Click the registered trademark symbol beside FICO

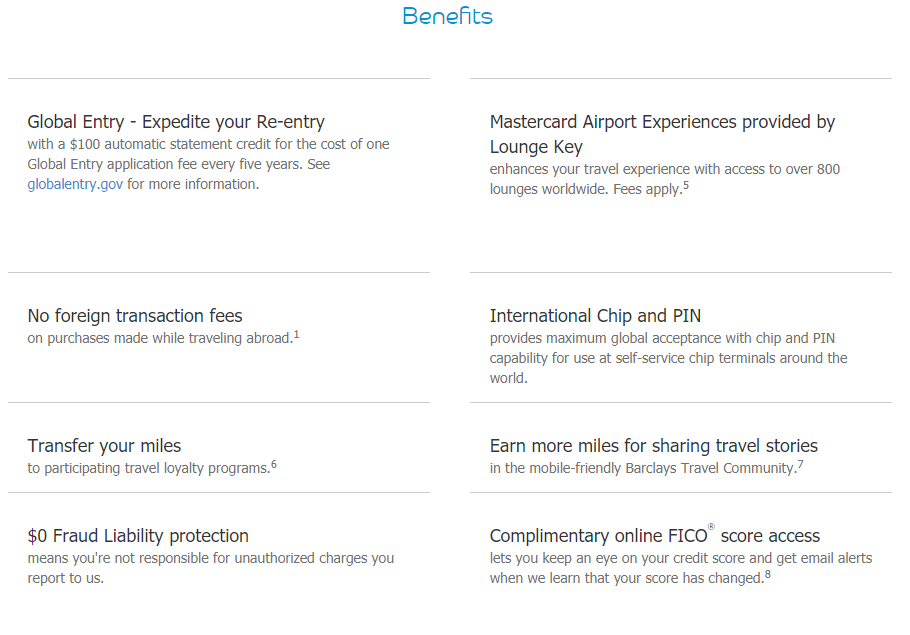click(x=713, y=527)
